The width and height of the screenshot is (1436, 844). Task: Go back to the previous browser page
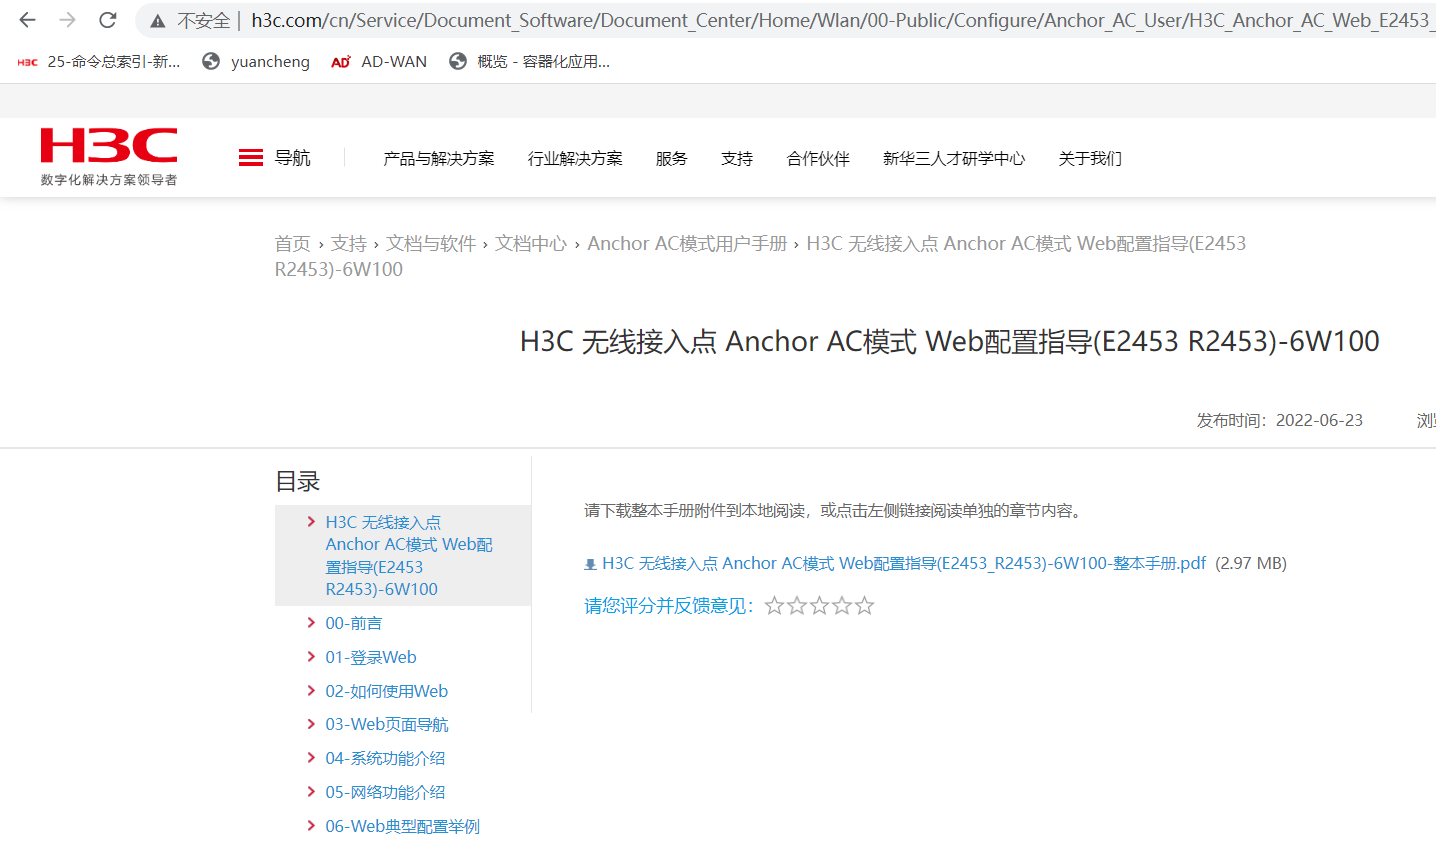(x=27, y=20)
